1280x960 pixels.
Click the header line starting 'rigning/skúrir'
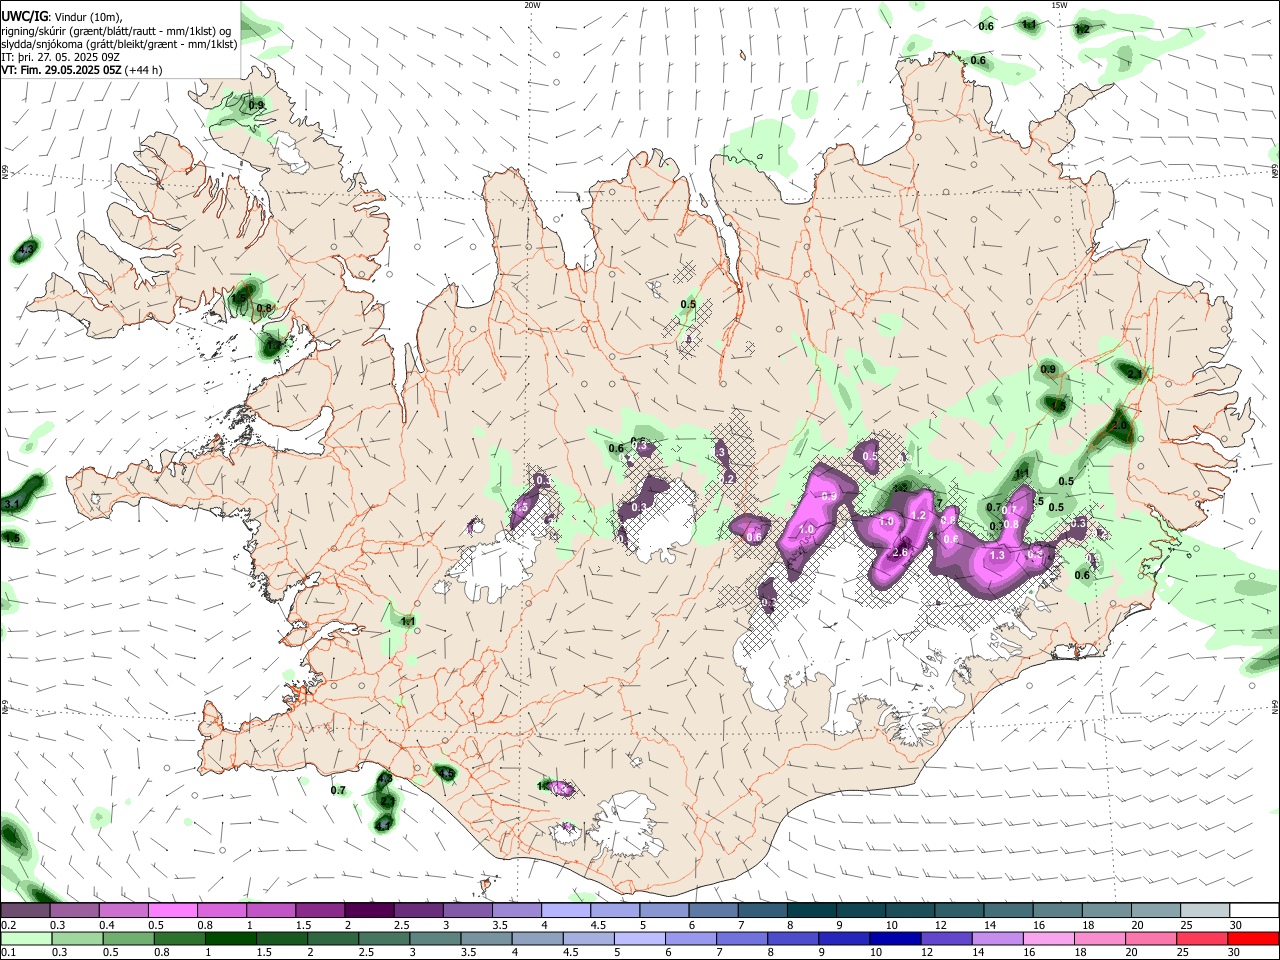(116, 30)
